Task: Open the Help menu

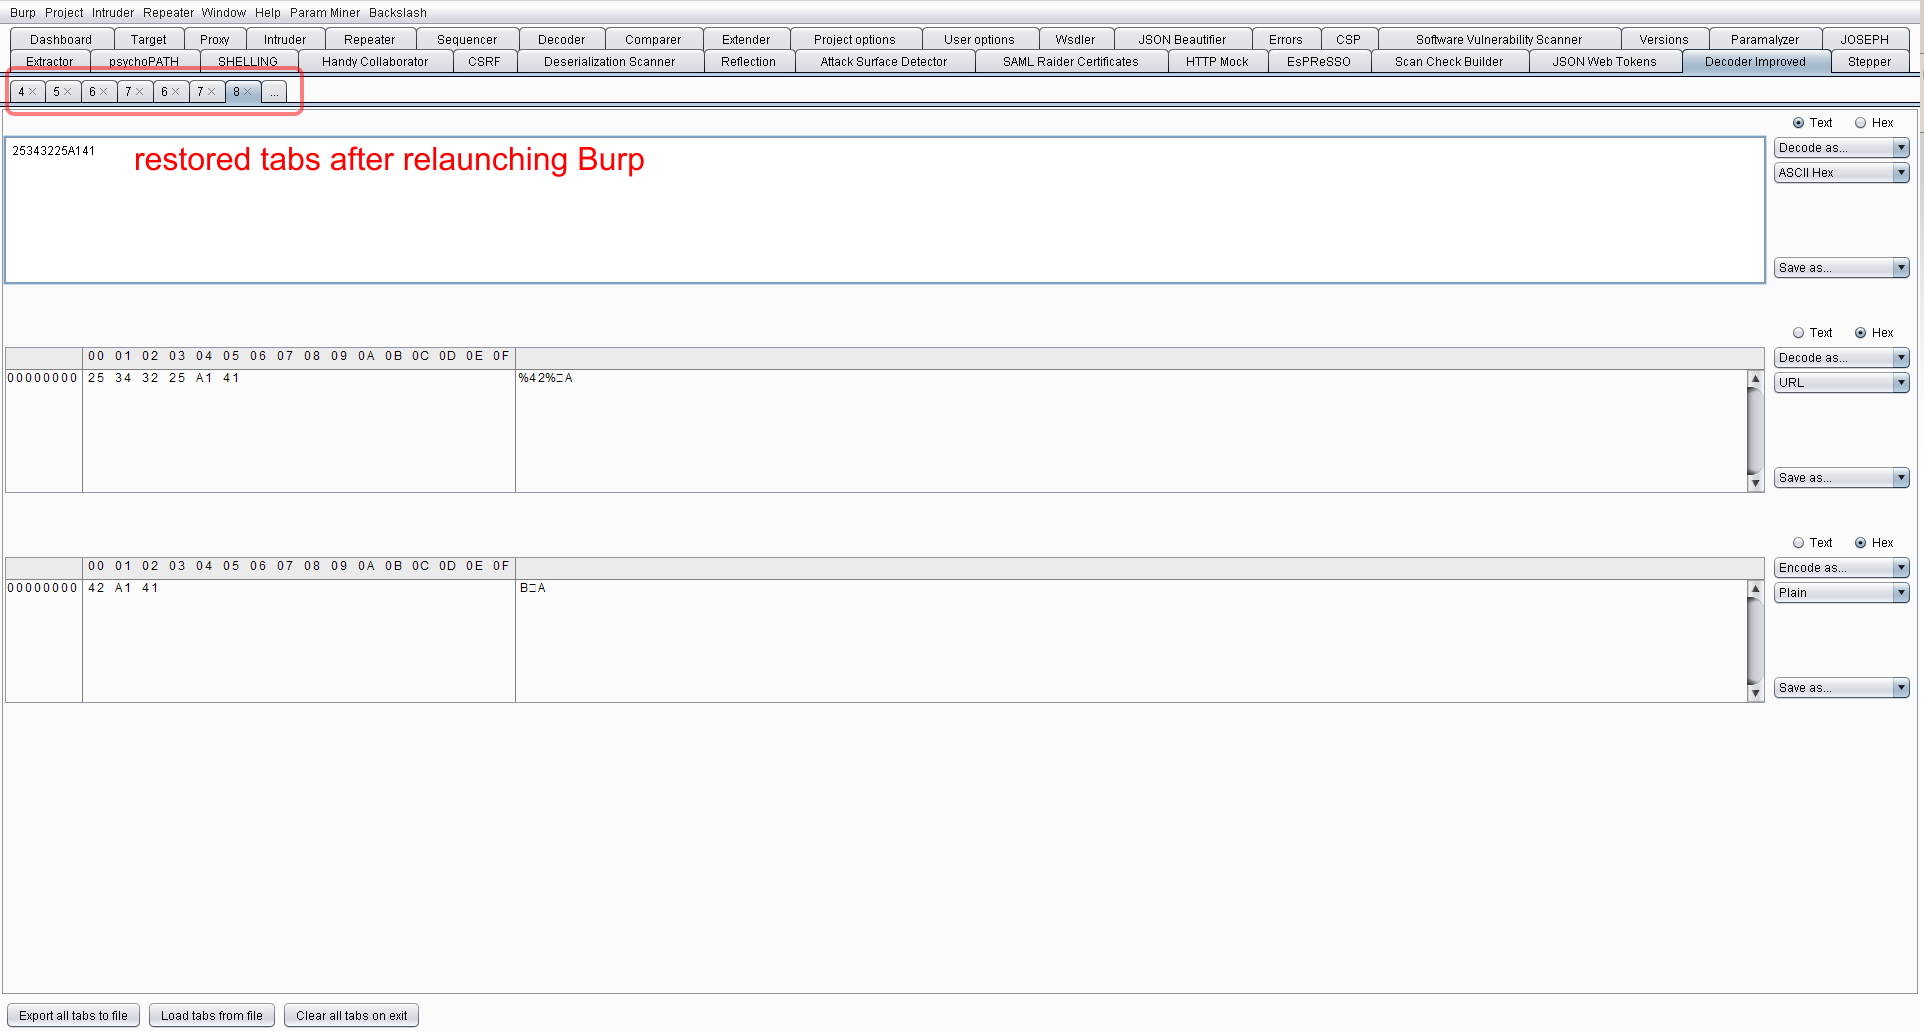Action: pos(268,13)
